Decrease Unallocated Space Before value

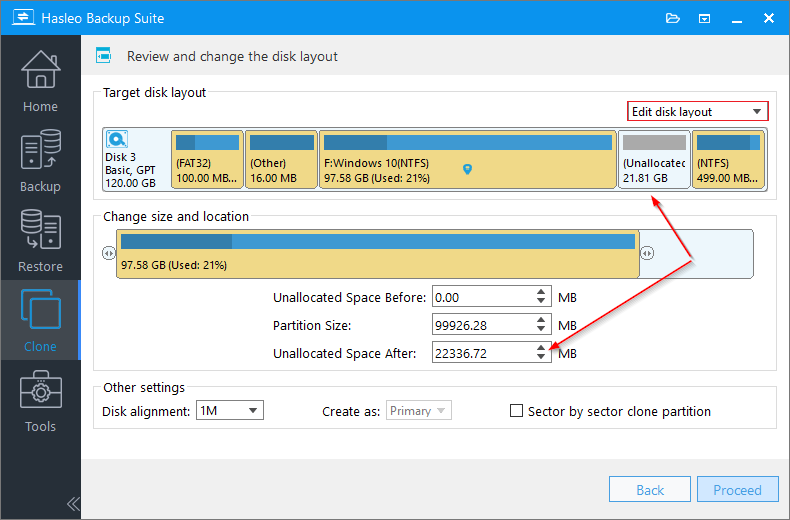[x=541, y=301]
